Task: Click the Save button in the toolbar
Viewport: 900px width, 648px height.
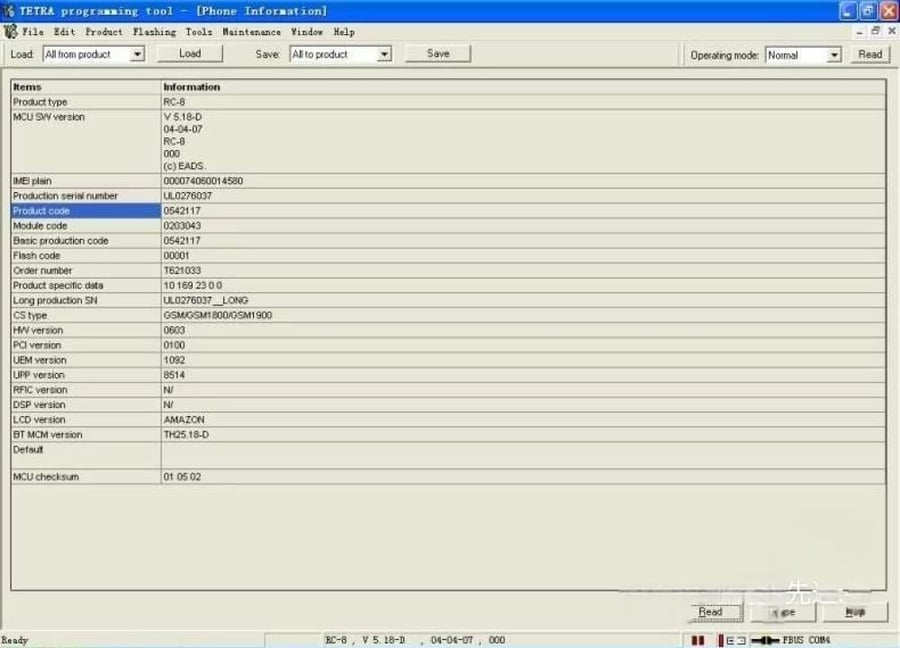Action: tap(438, 54)
